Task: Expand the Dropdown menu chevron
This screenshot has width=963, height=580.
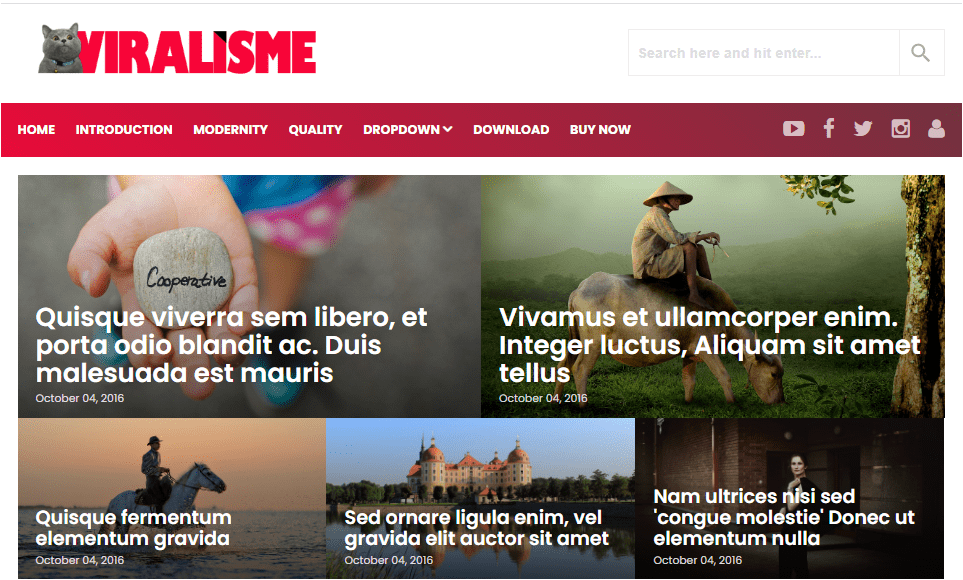Action: point(448,129)
